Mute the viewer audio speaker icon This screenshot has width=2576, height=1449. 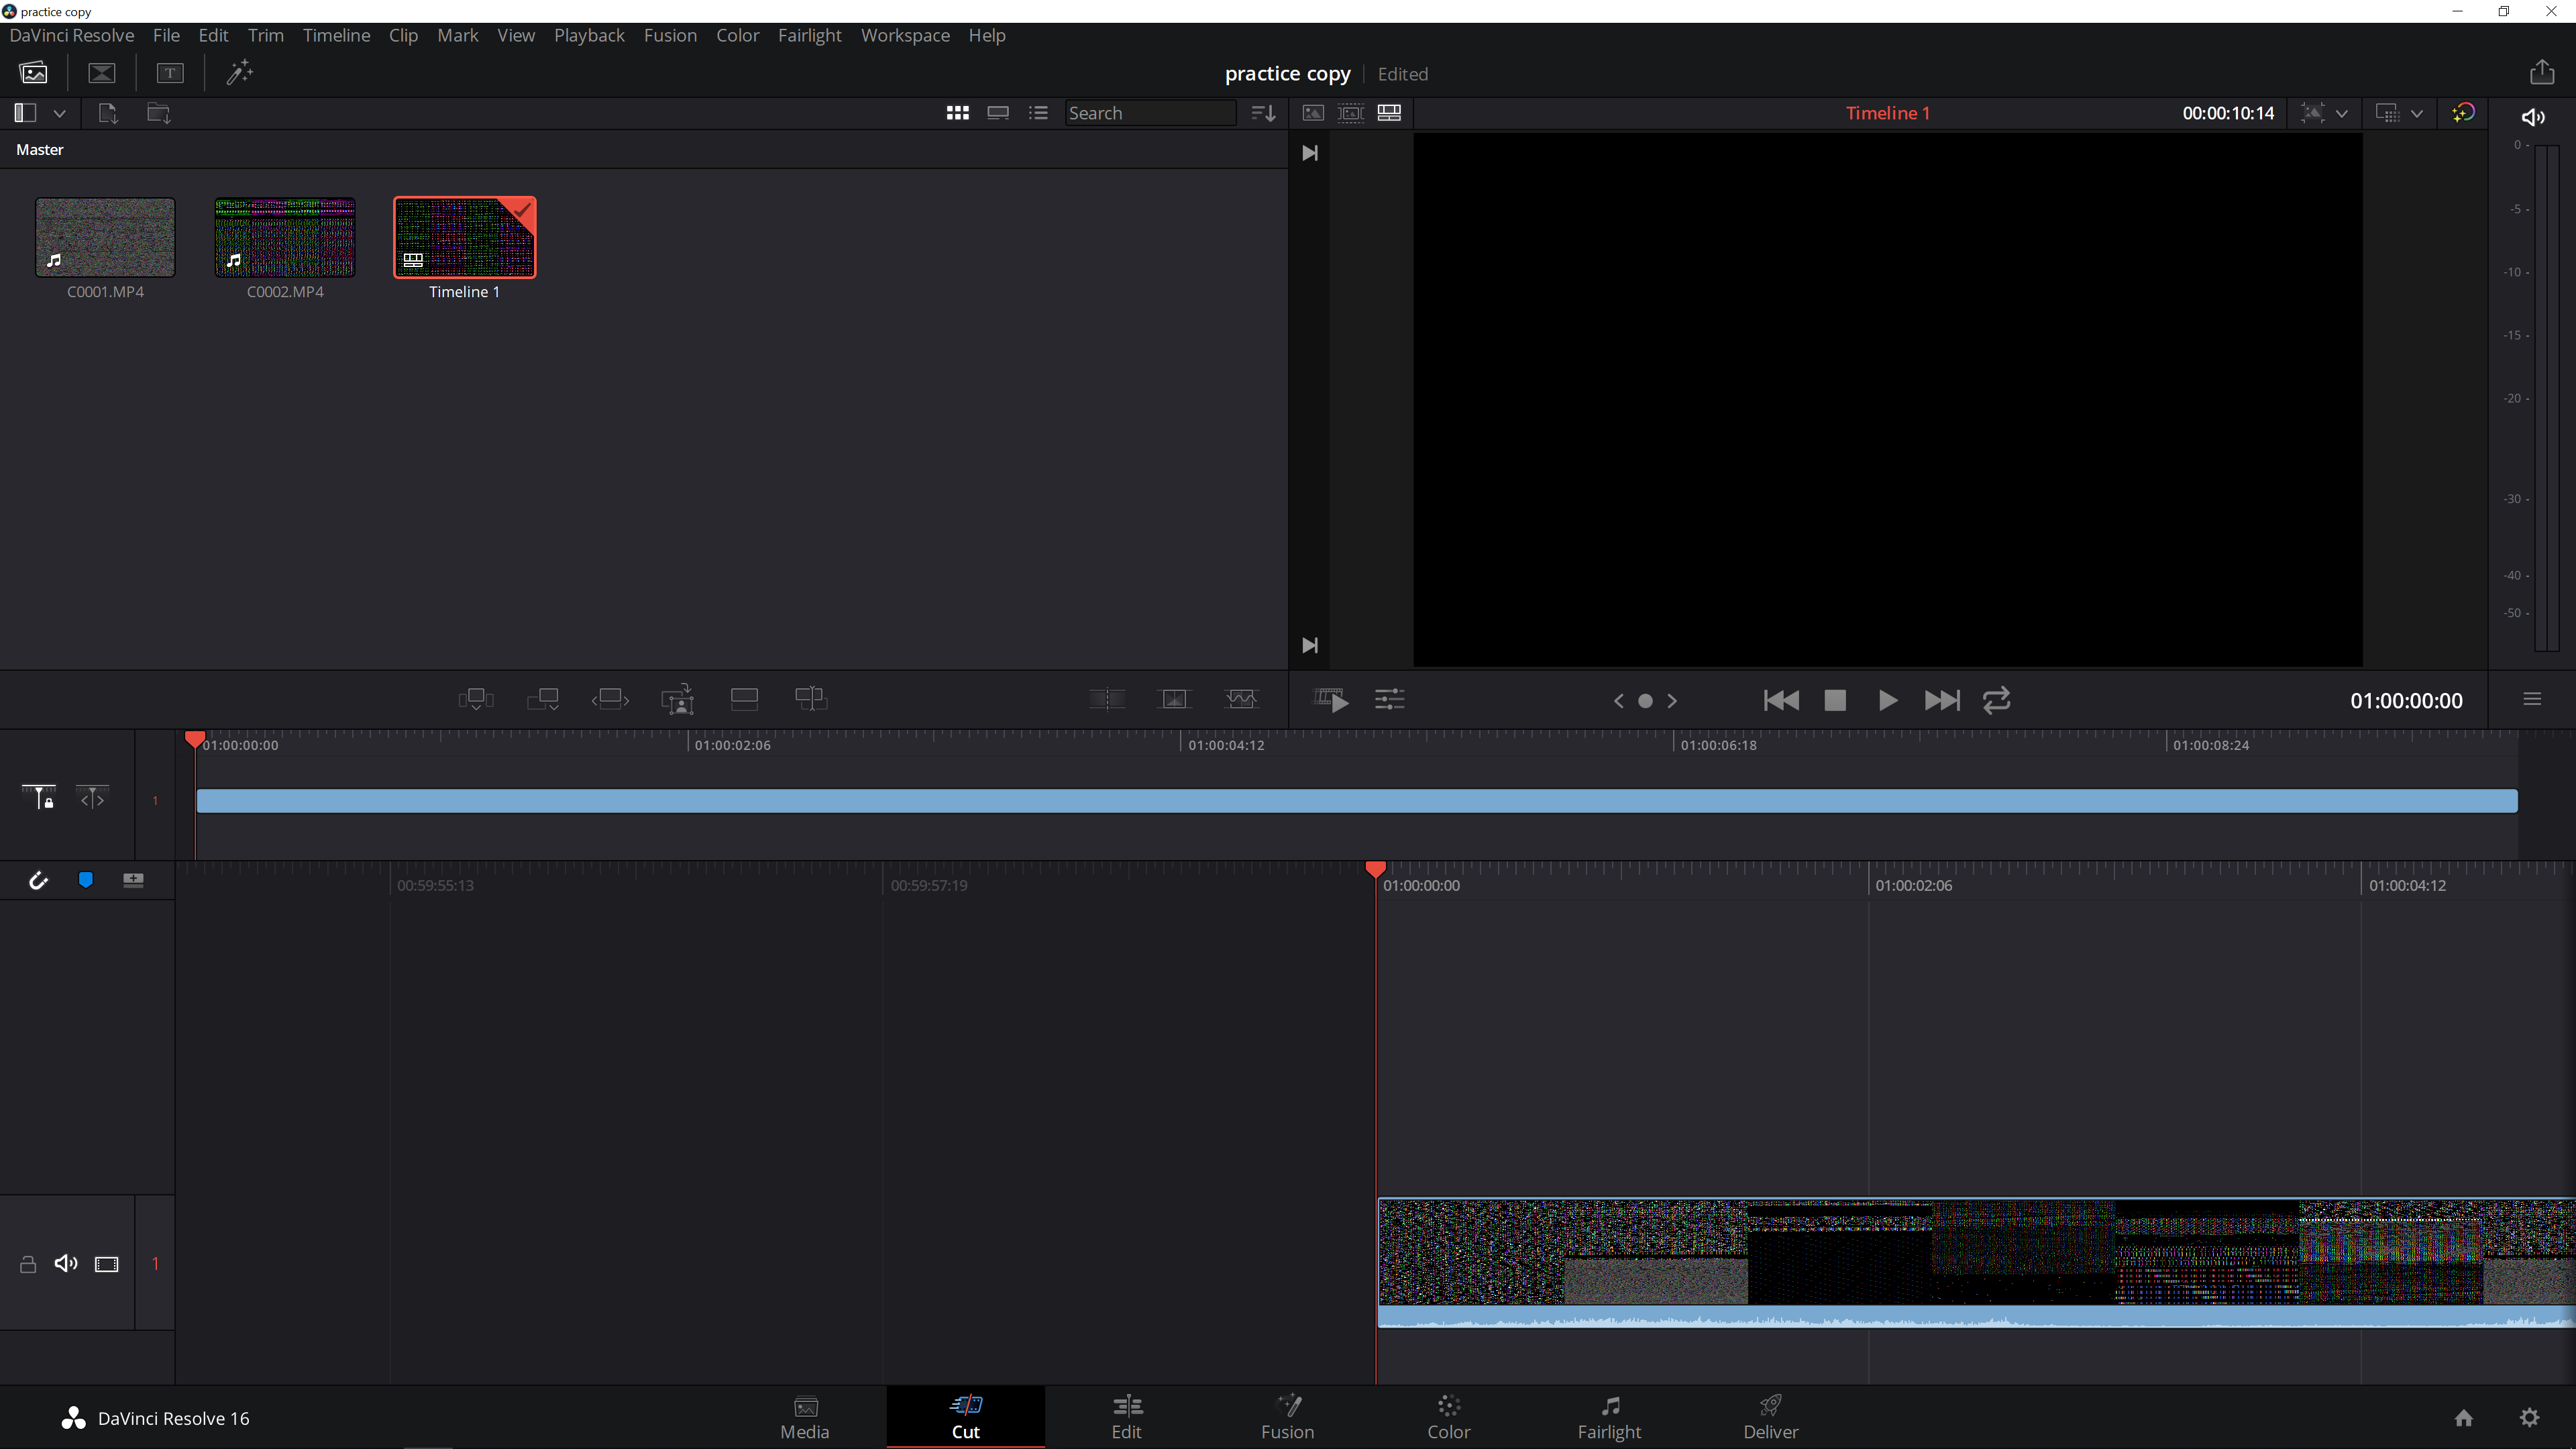click(2533, 117)
